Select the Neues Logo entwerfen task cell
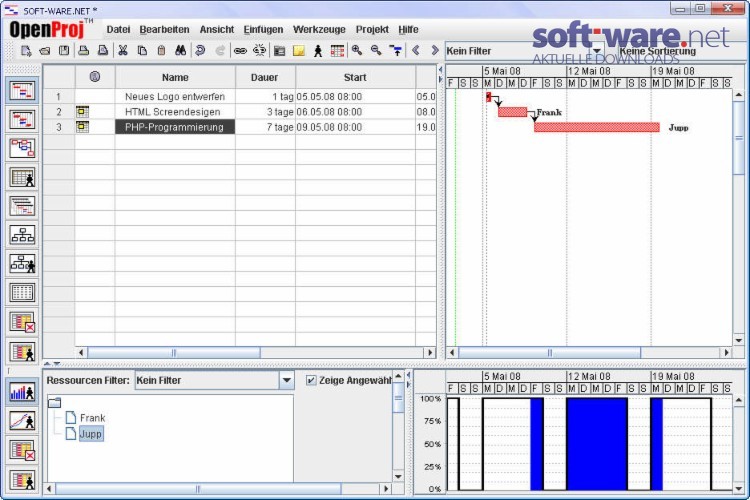Image resolution: width=750 pixels, height=500 pixels. pos(175,97)
